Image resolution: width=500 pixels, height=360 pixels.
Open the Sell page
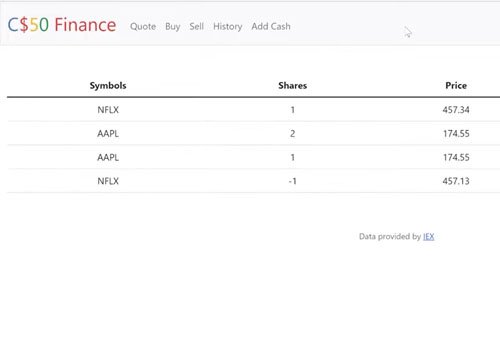tap(197, 26)
